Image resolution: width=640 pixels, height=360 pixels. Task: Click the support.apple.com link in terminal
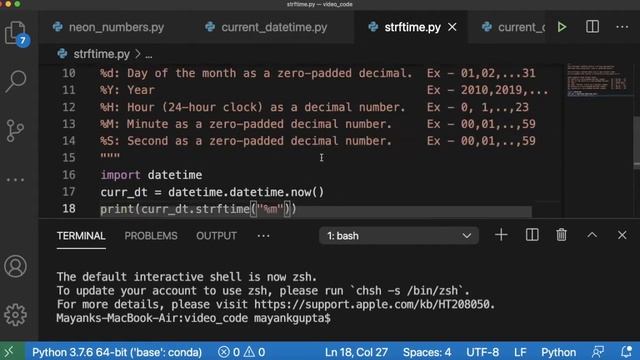point(373,304)
